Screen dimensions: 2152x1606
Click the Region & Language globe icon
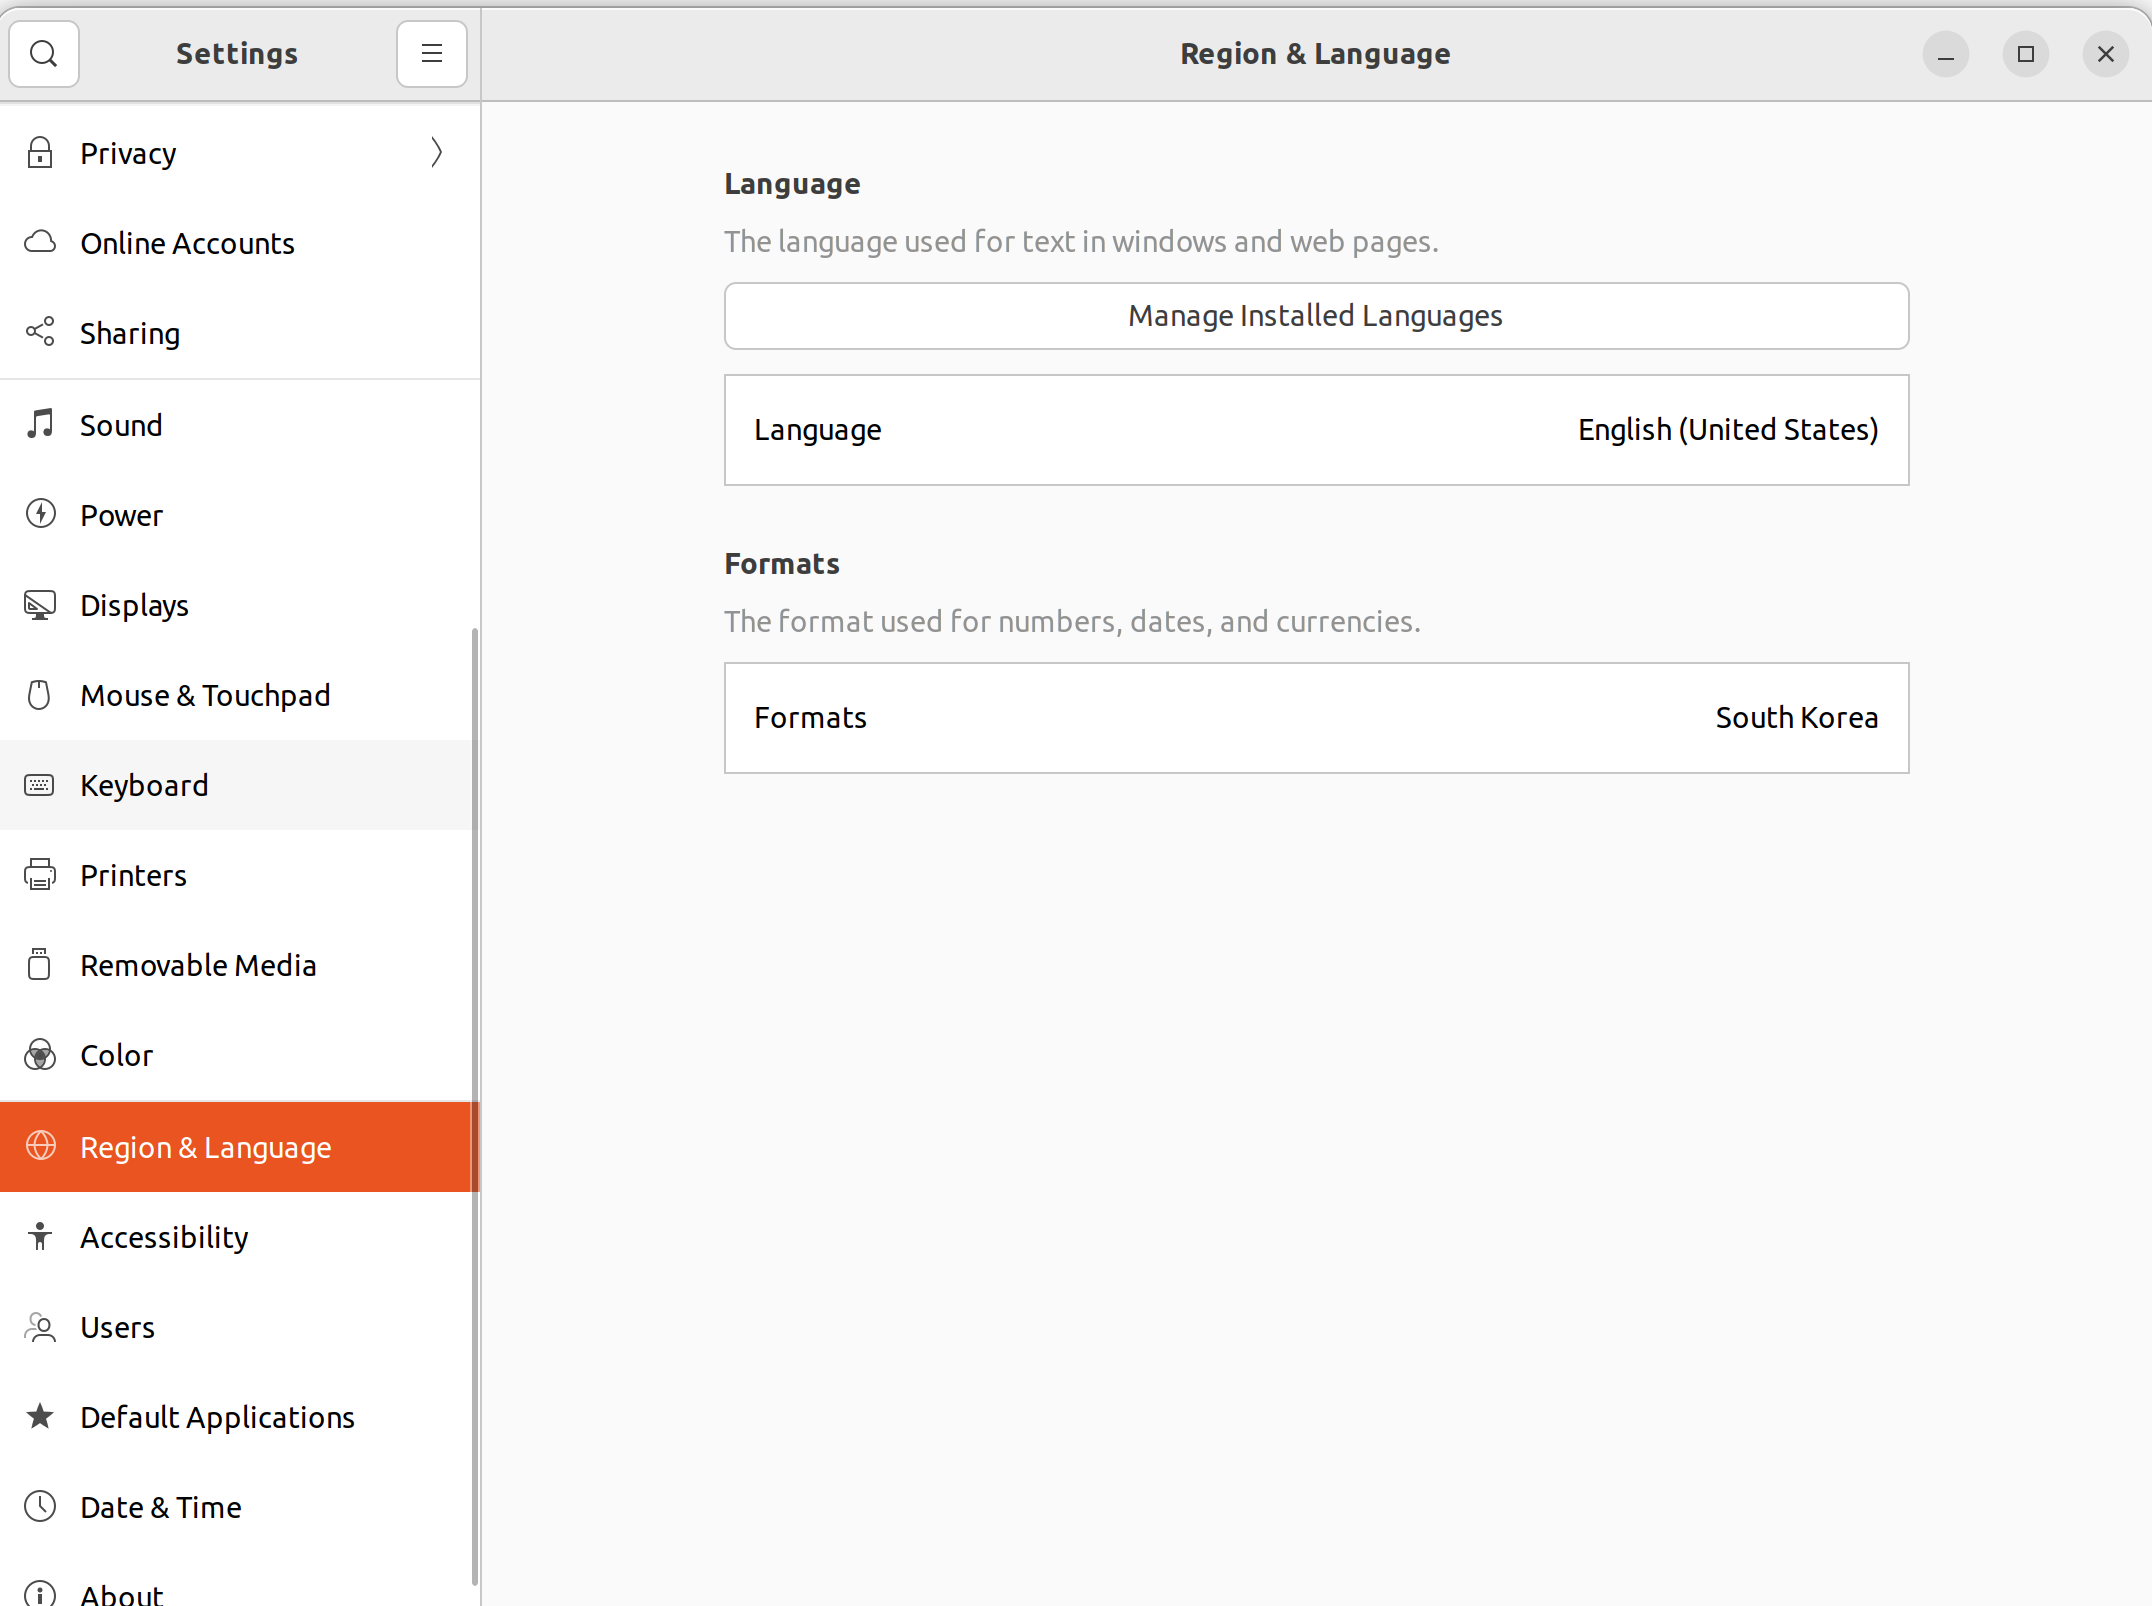click(x=40, y=1147)
